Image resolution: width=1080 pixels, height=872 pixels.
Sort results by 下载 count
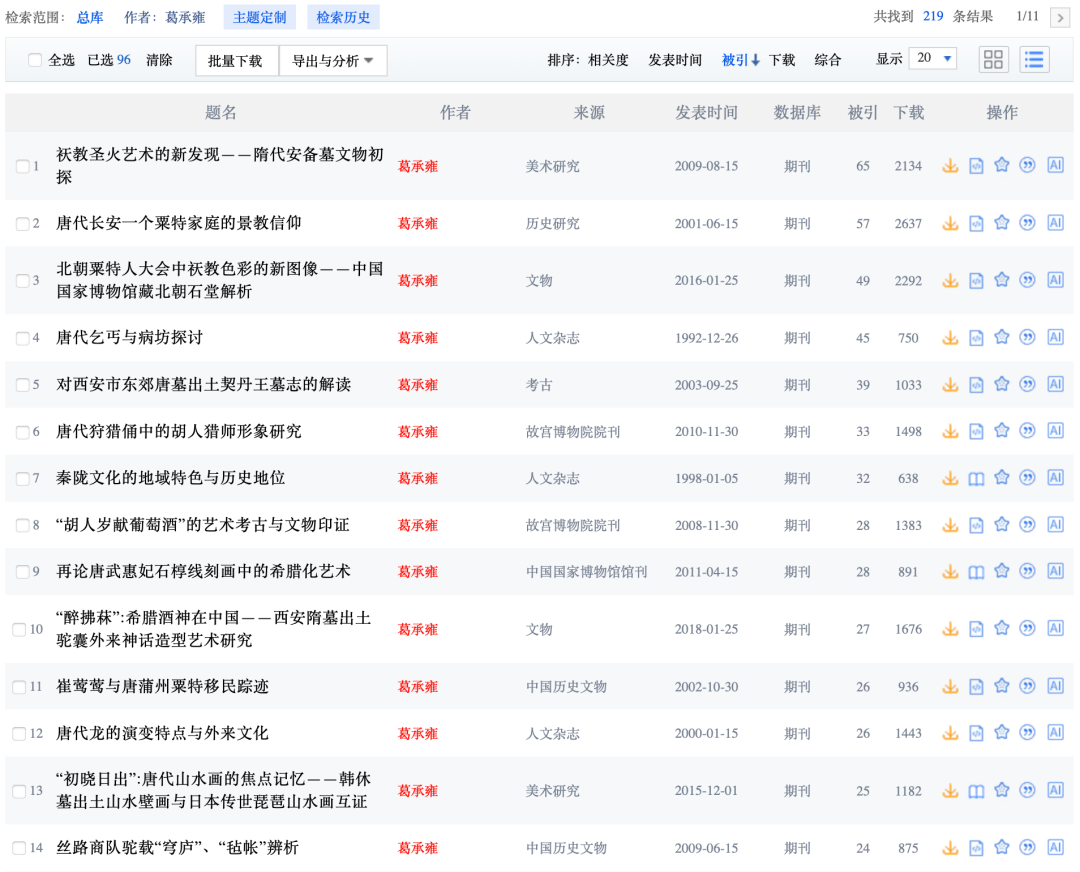tap(782, 60)
